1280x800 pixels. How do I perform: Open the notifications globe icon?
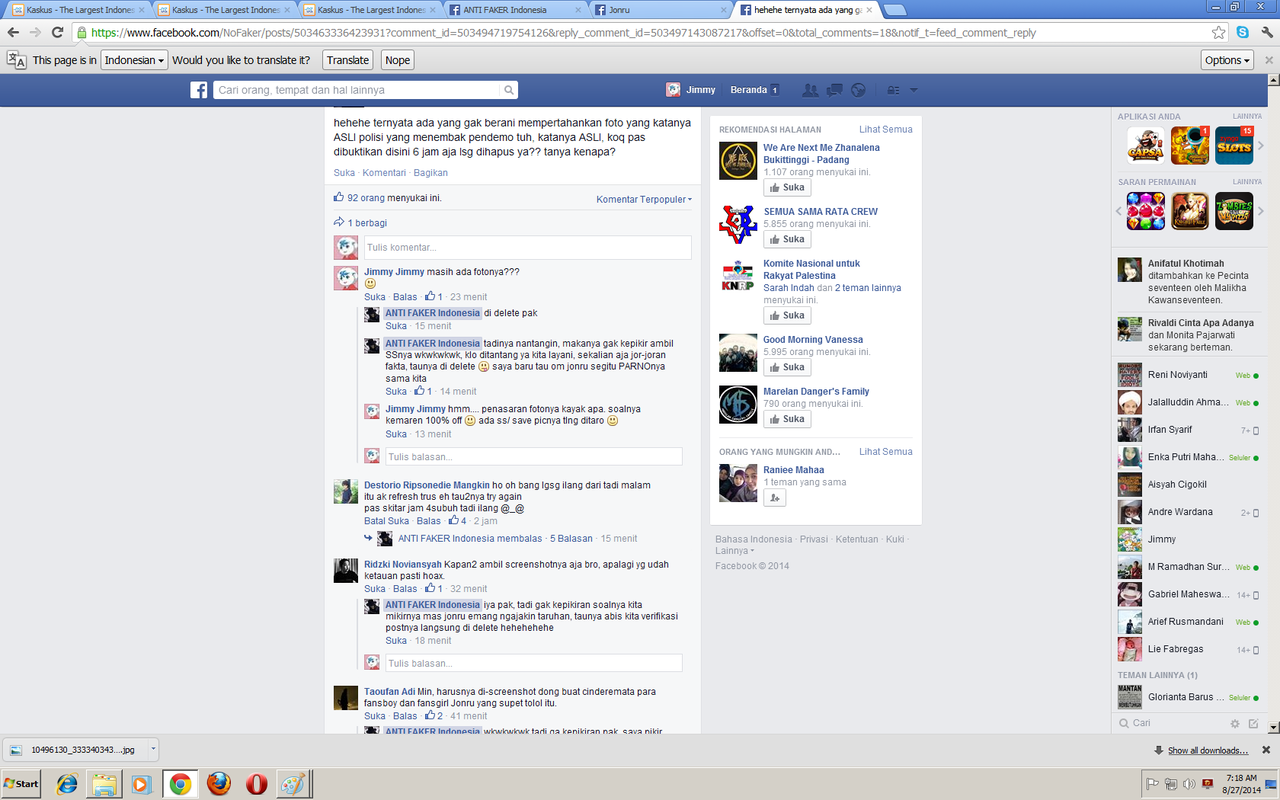point(858,90)
